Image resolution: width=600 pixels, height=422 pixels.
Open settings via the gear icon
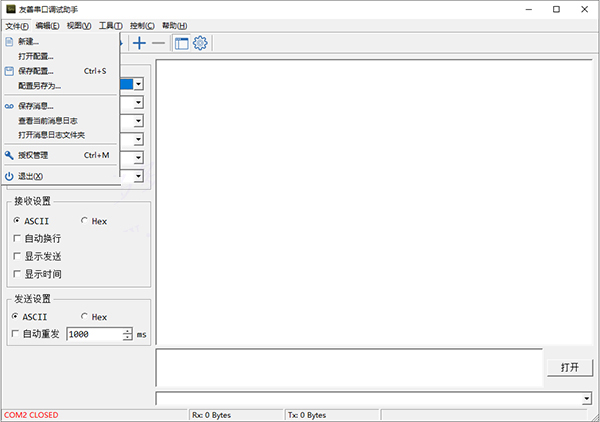click(x=200, y=43)
